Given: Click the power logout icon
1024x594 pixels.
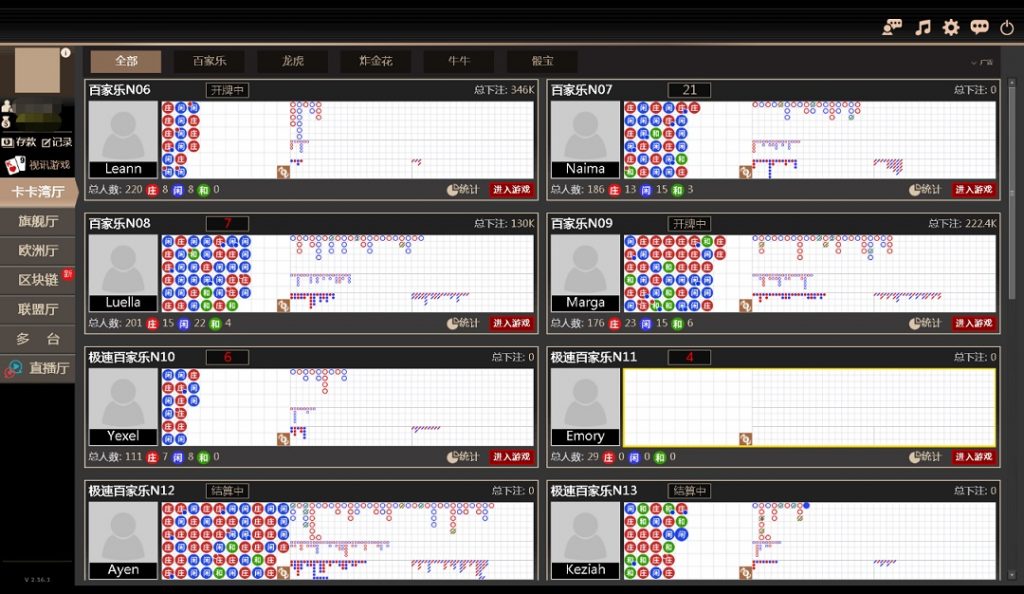Looking at the screenshot, I should point(1006,27).
